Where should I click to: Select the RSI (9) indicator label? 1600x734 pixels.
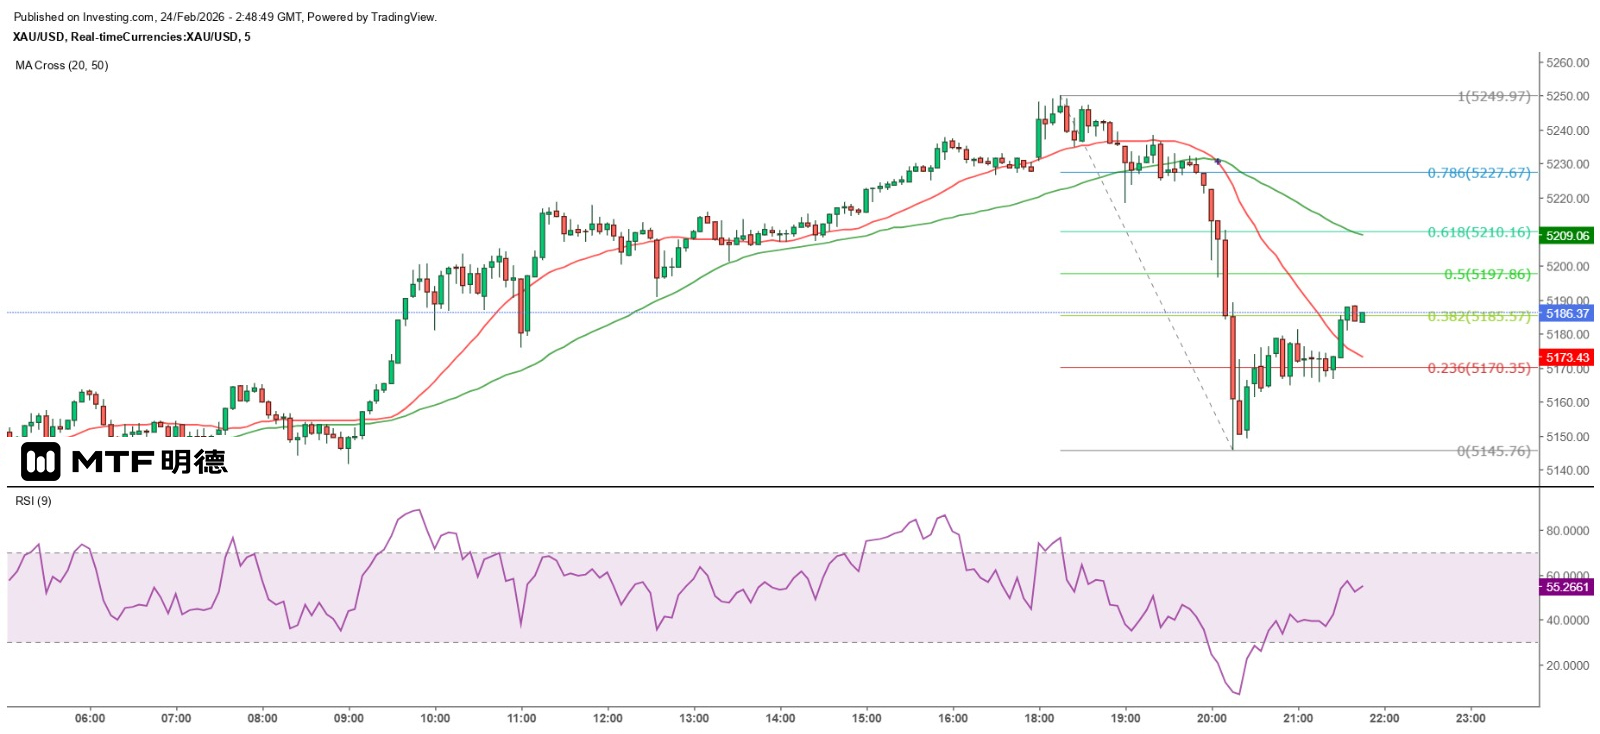pos(33,501)
